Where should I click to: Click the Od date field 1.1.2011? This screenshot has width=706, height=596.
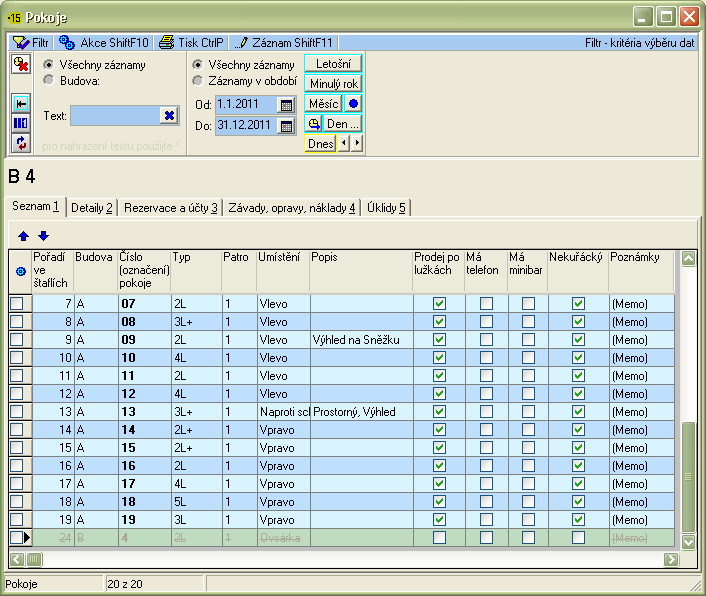[x=246, y=104]
